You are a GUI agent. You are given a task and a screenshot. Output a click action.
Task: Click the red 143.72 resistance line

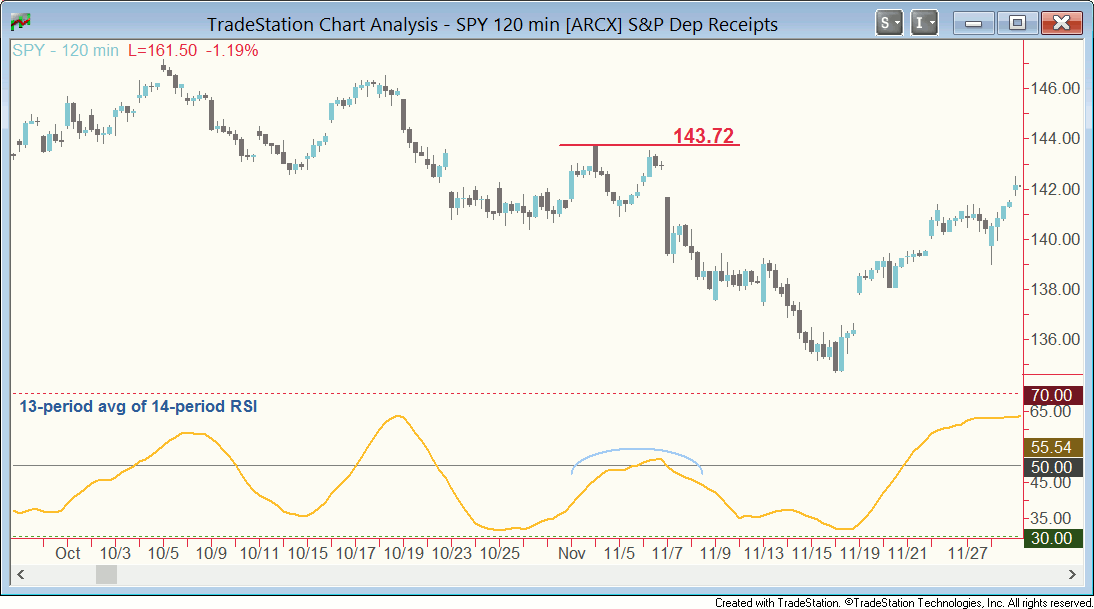tap(620, 145)
